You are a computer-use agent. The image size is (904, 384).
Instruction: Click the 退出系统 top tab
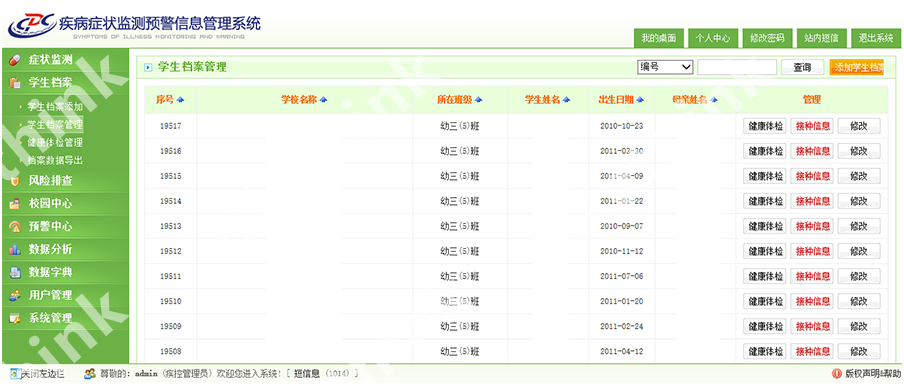tap(875, 38)
